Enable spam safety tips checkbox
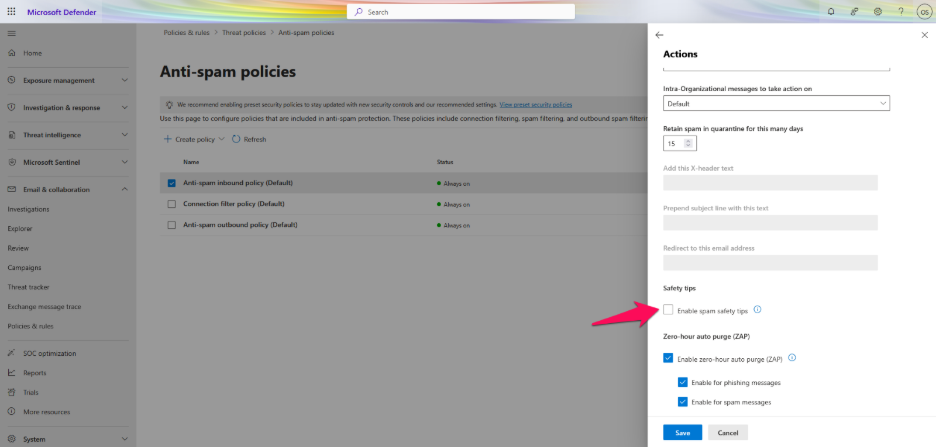Image resolution: width=936 pixels, height=447 pixels. click(668, 310)
